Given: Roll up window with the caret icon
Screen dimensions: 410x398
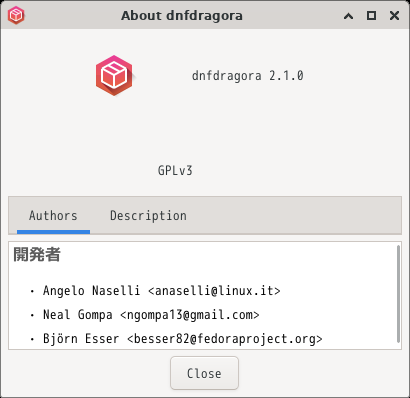Looking at the screenshot, I should (x=348, y=16).
